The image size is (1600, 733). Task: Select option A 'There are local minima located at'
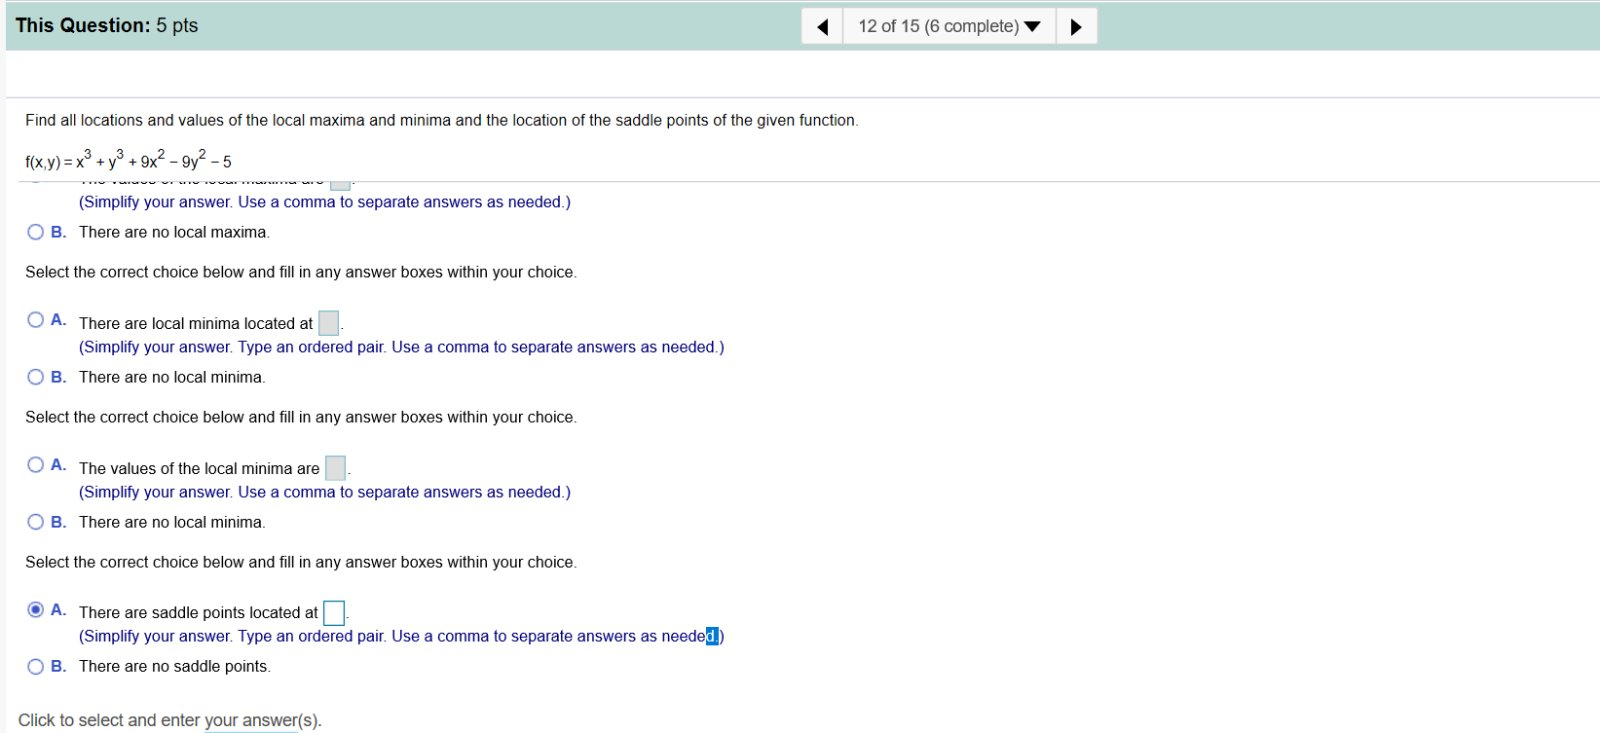pyautogui.click(x=36, y=320)
